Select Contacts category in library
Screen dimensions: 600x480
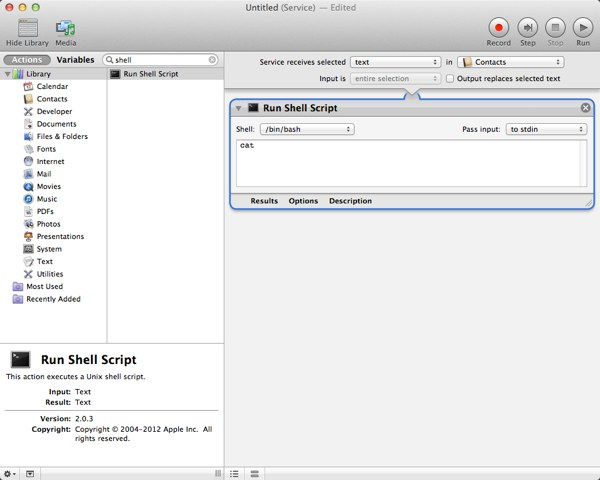pyautogui.click(x=46, y=99)
